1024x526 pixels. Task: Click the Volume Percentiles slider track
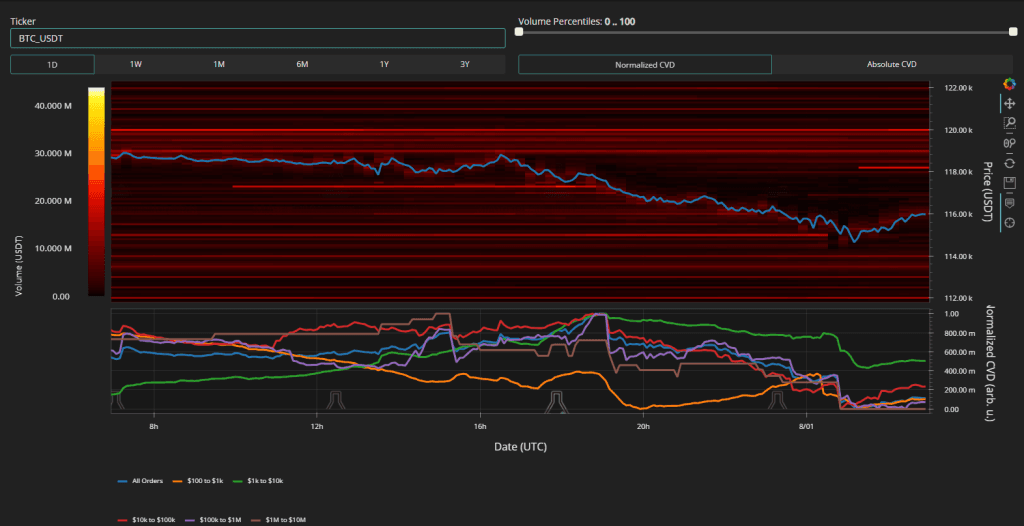coord(766,31)
